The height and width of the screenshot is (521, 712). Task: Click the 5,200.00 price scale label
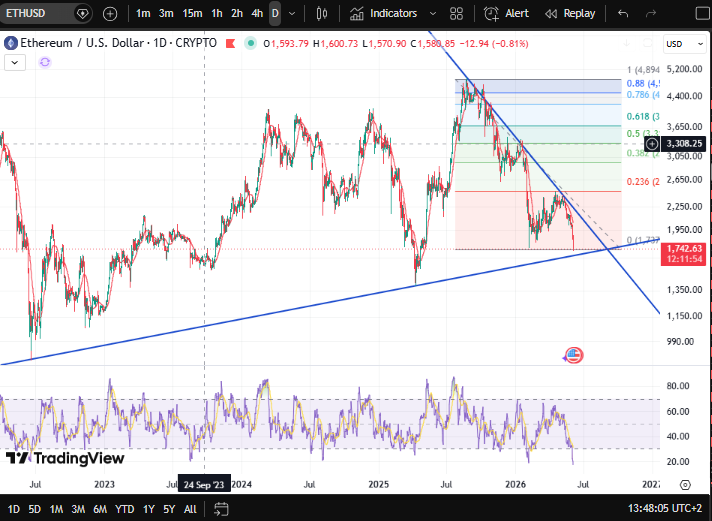point(684,69)
